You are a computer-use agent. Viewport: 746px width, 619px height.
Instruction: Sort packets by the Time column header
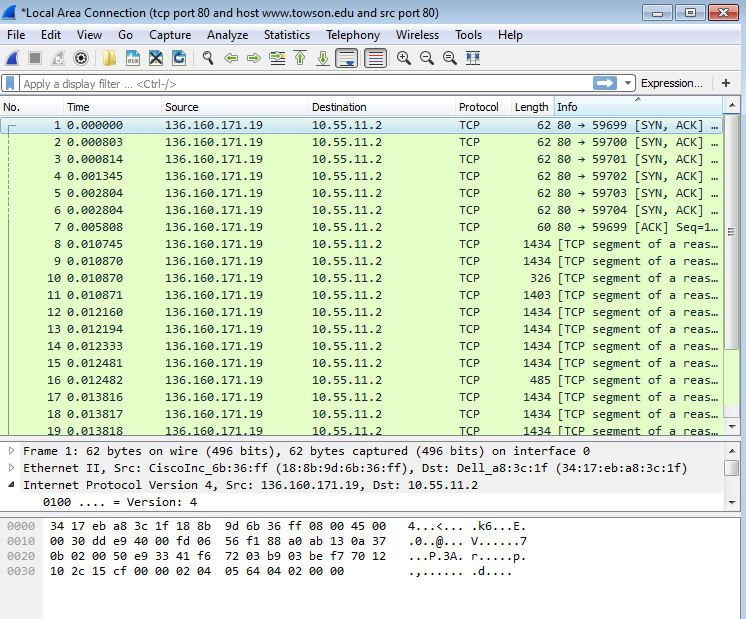[x=112, y=107]
